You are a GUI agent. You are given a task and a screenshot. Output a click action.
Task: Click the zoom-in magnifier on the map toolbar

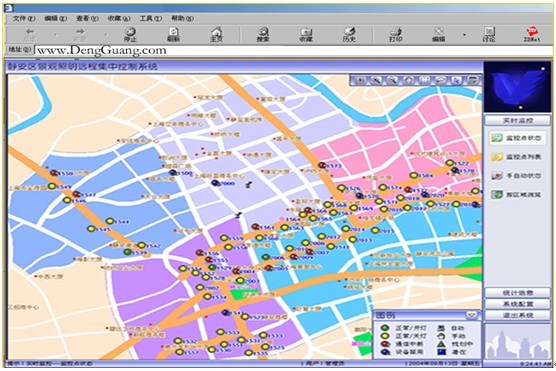click(x=376, y=81)
